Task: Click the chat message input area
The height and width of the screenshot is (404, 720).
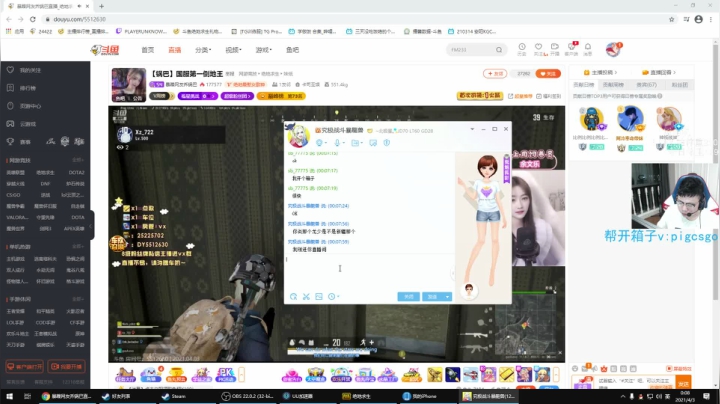Action: coord(369,272)
